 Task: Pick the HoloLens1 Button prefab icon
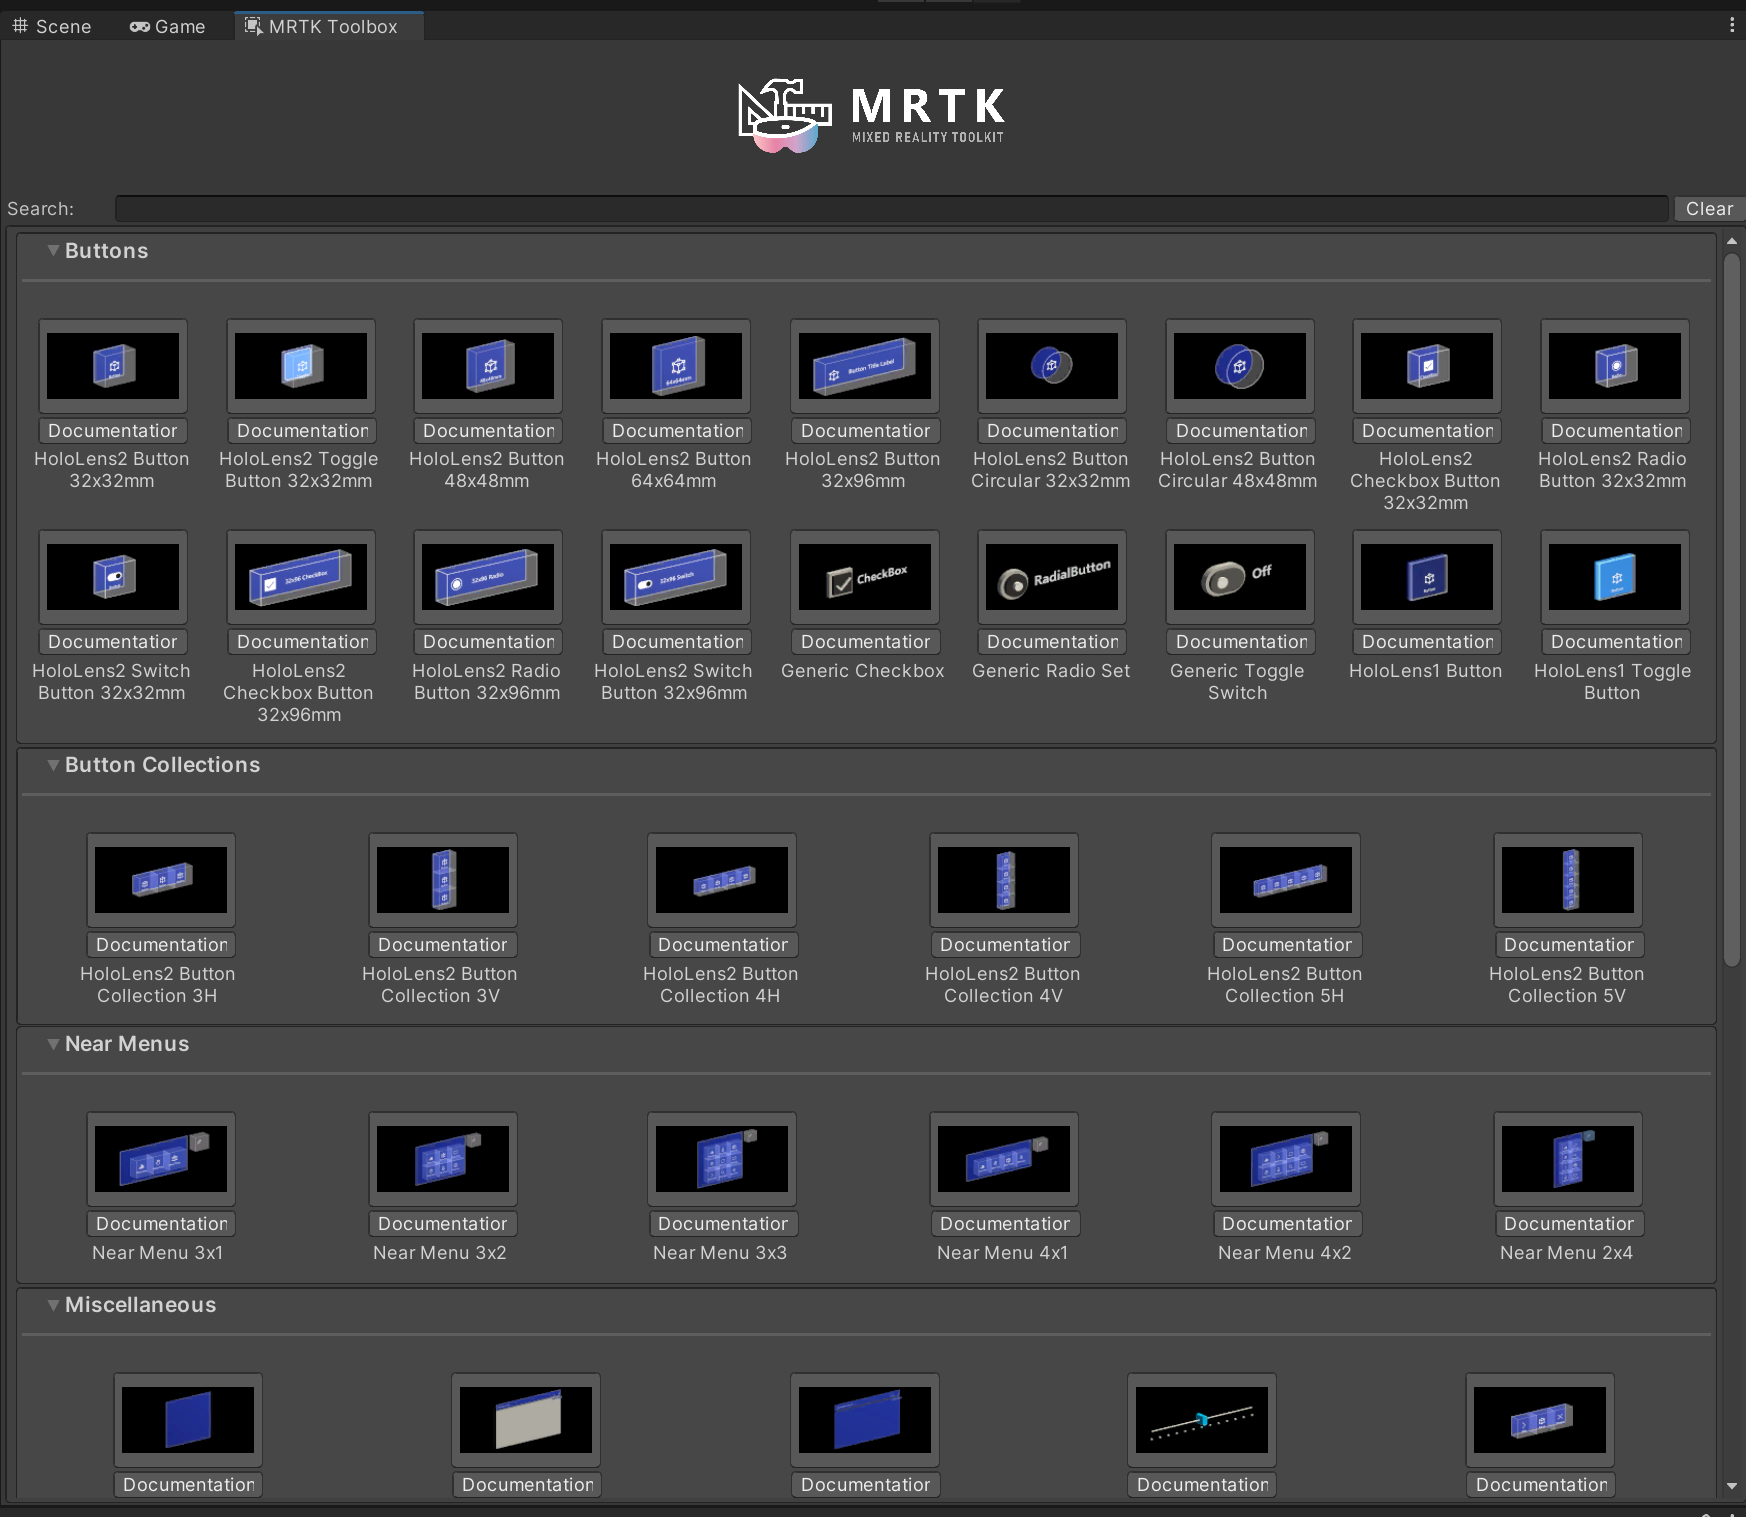pos(1427,577)
